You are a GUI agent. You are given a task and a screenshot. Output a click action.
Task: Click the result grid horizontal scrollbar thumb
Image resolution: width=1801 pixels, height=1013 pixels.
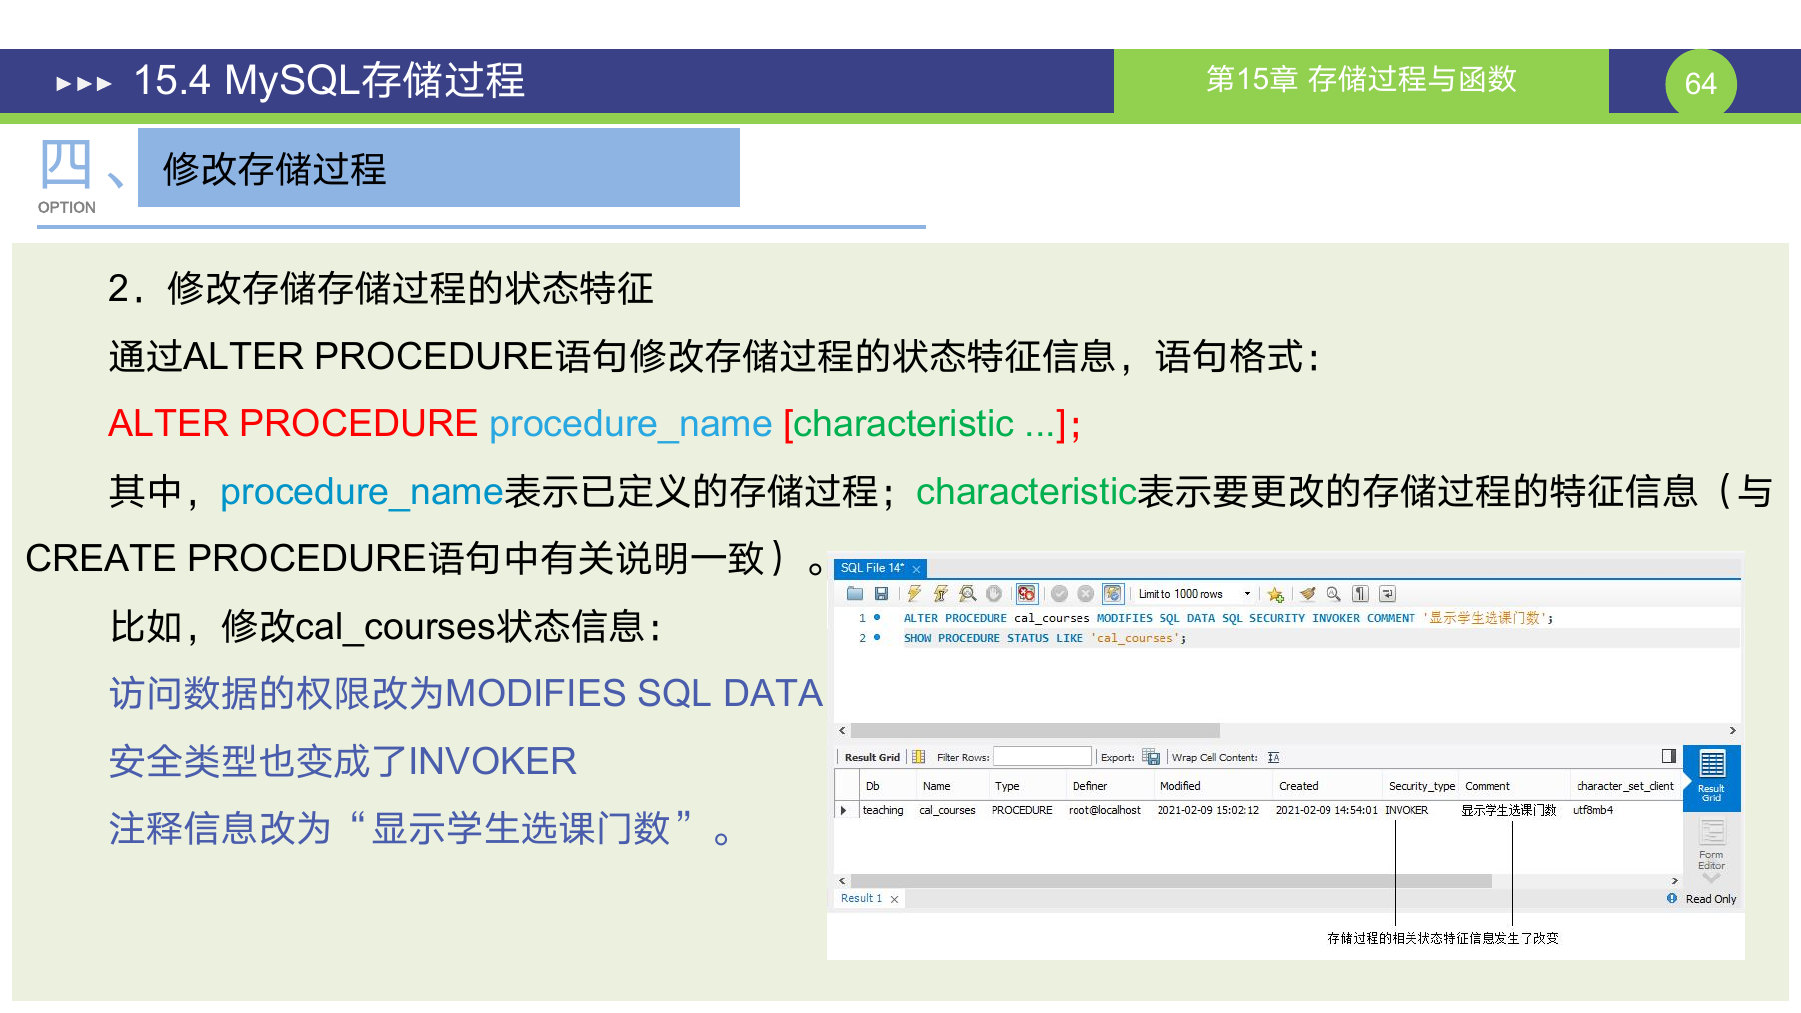[1170, 881]
